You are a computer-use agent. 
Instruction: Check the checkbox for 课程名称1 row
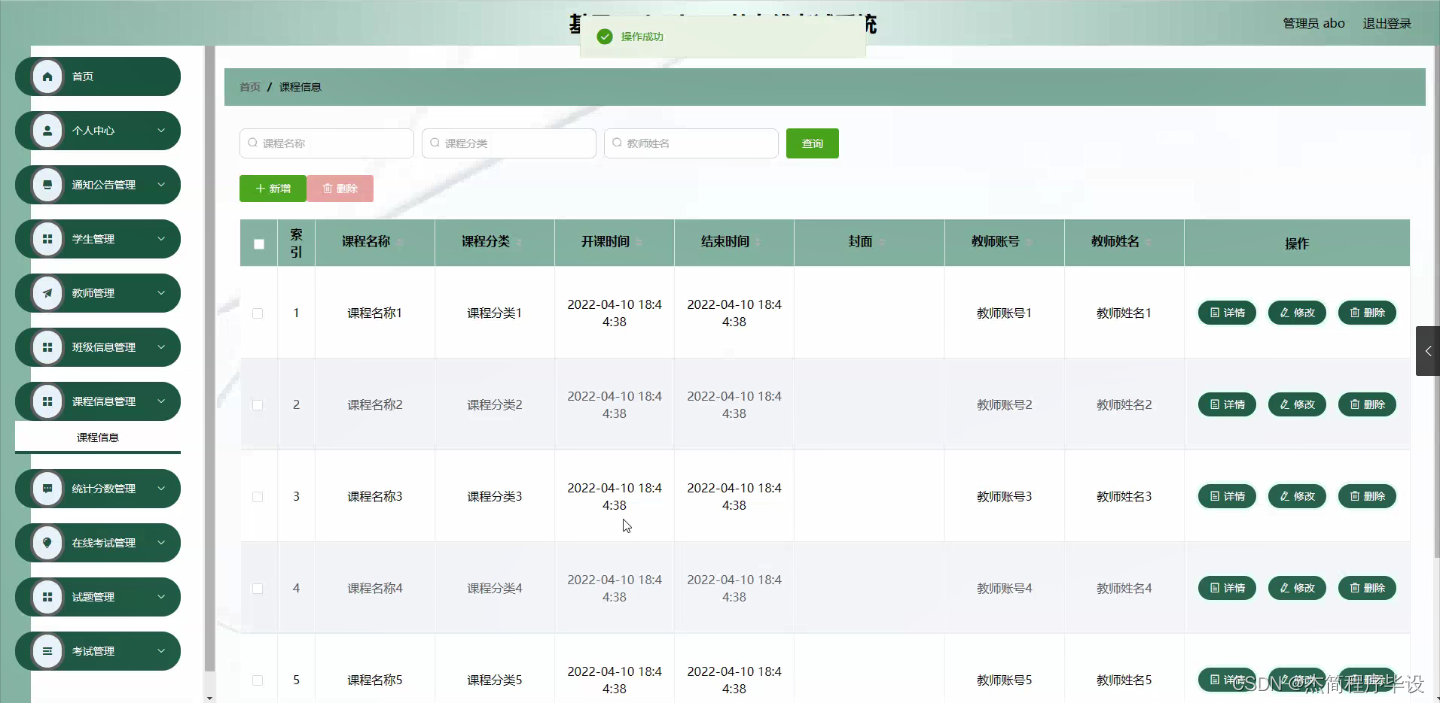pos(258,312)
